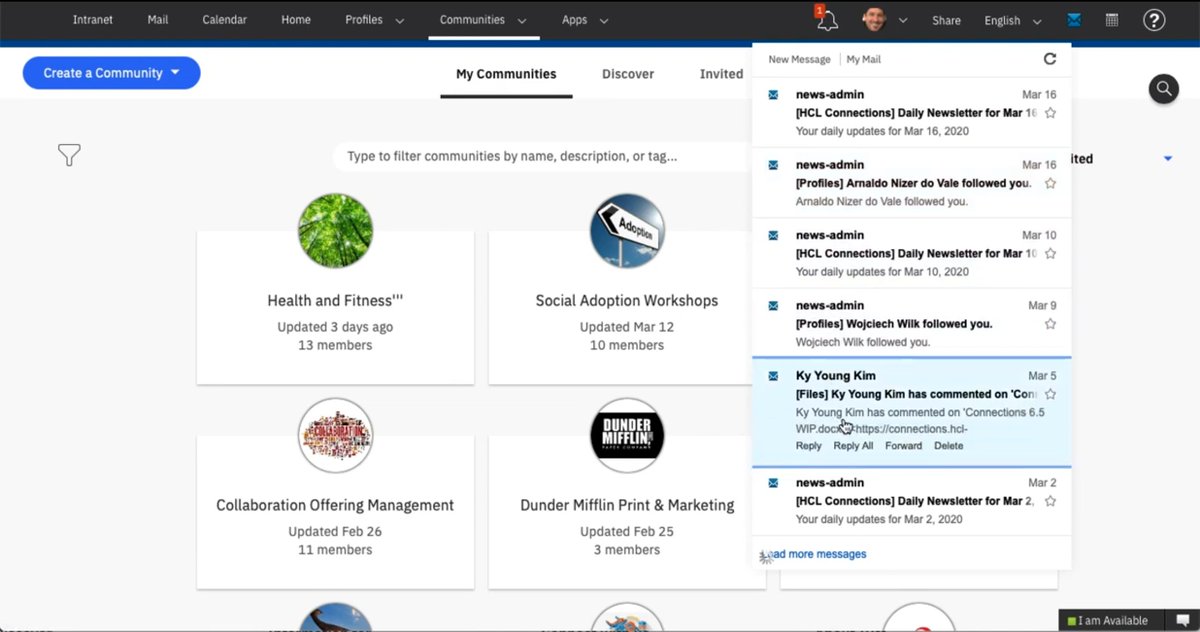Open Health and Fitness community title
The height and width of the screenshot is (632, 1200).
point(335,300)
